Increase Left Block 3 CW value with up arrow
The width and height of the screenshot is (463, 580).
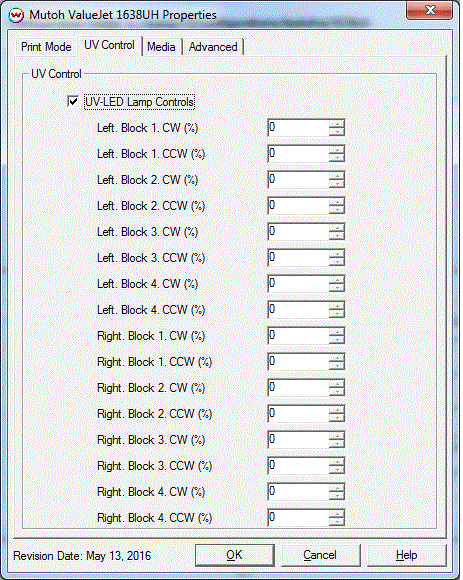pos(336,228)
